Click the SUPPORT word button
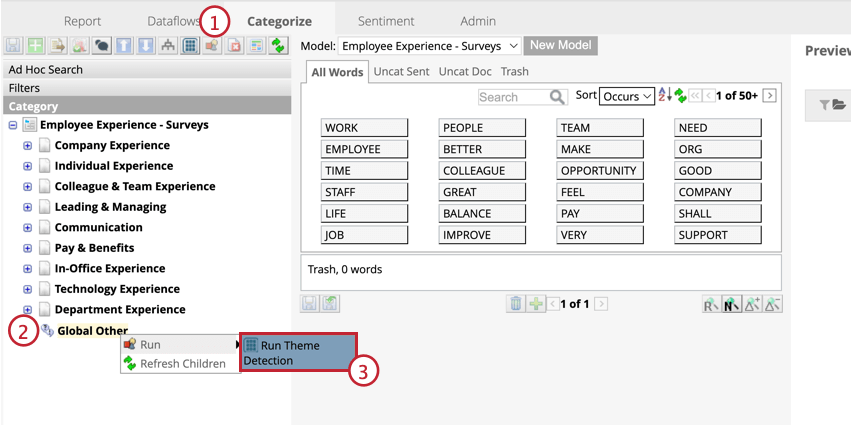 718,236
